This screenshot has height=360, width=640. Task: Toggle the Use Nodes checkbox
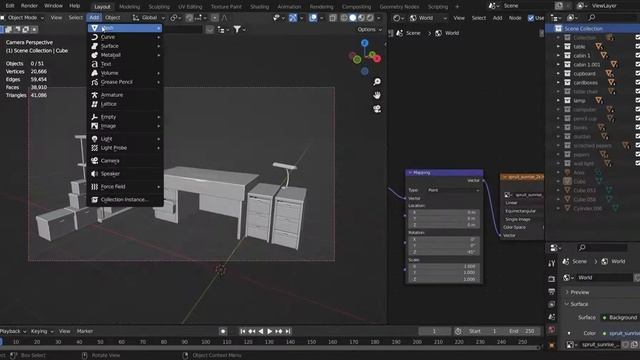pyautogui.click(x=531, y=18)
